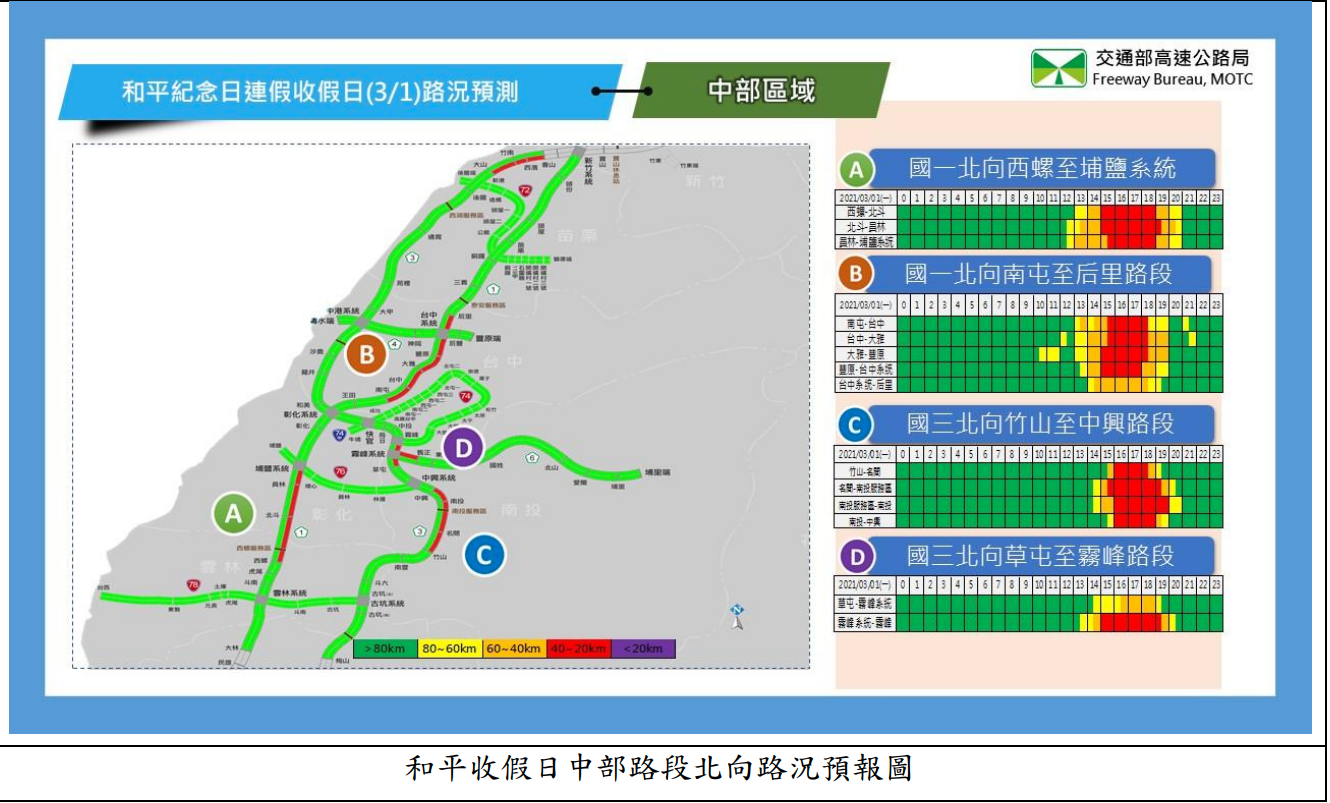Click the D circle beside 國三北向草屯至霧峰路段 header
The image size is (1330, 803).
[x=856, y=556]
